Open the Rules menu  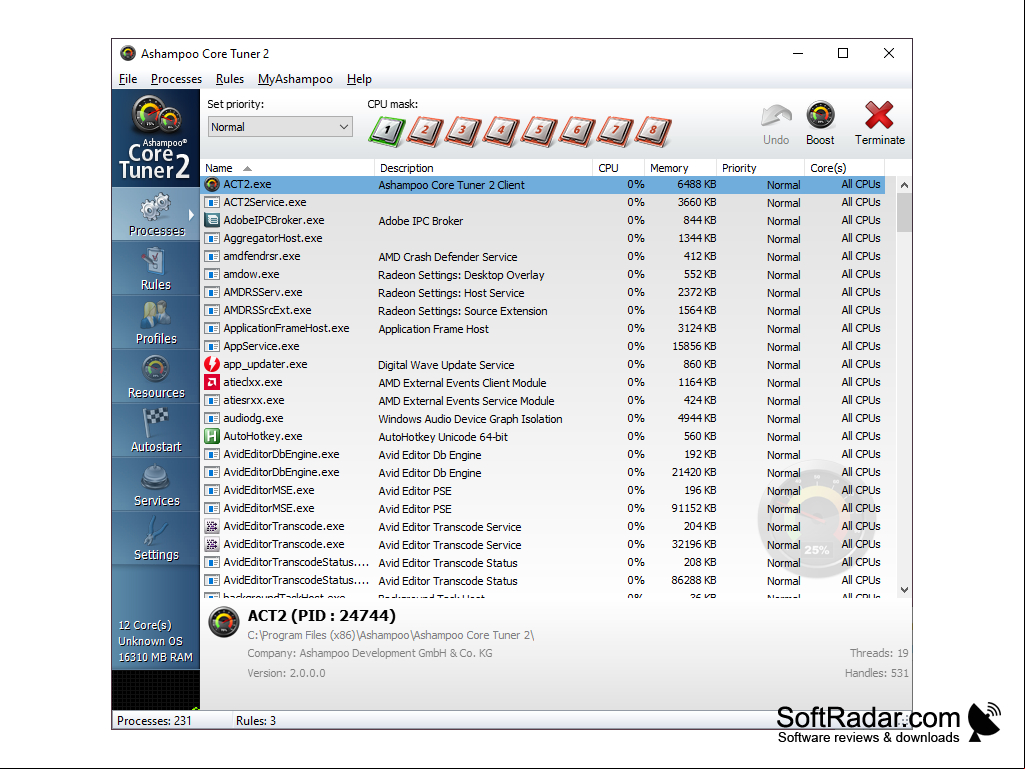pyautogui.click(x=230, y=79)
